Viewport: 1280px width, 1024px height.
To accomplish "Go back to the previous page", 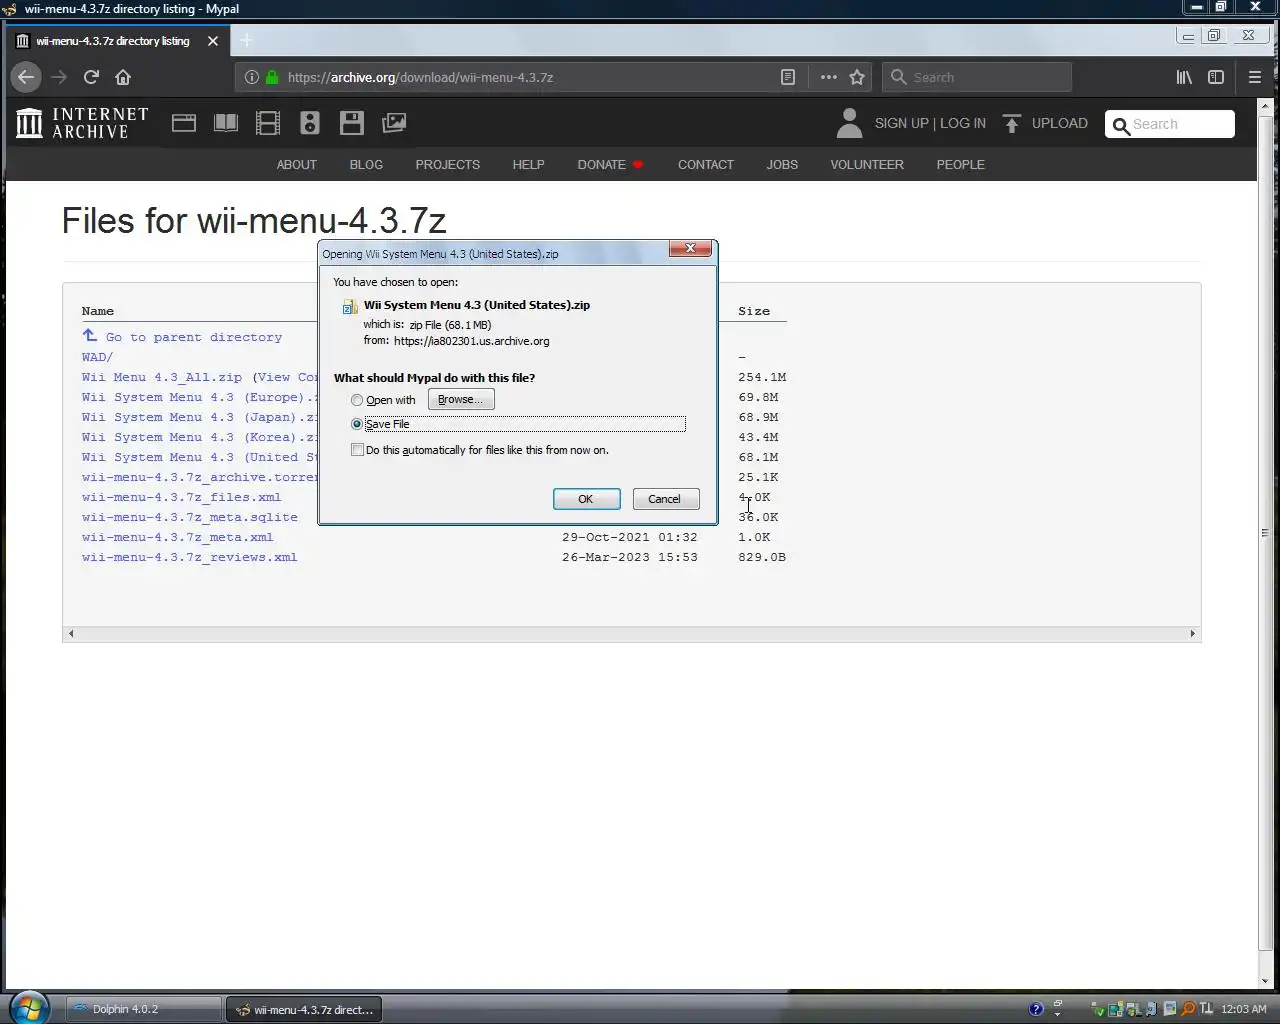I will 26,77.
